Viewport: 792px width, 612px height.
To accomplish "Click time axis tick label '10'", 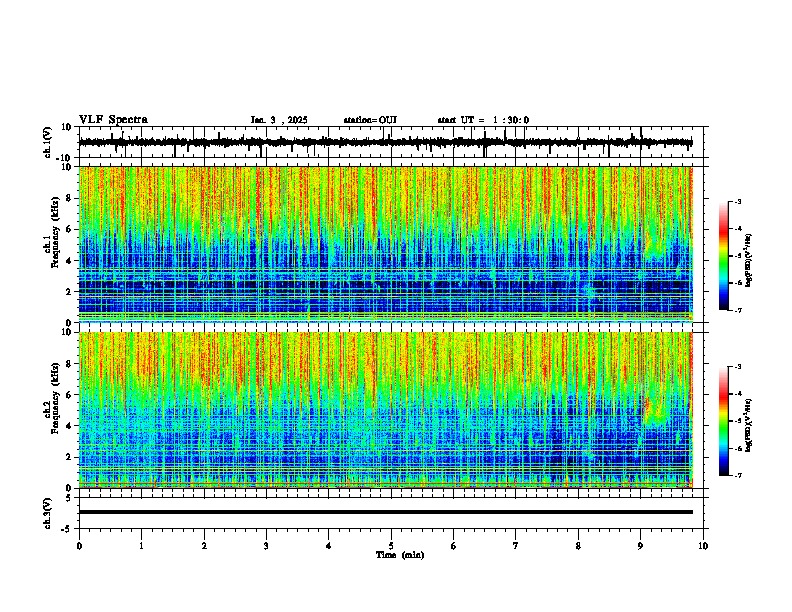I will click(703, 546).
